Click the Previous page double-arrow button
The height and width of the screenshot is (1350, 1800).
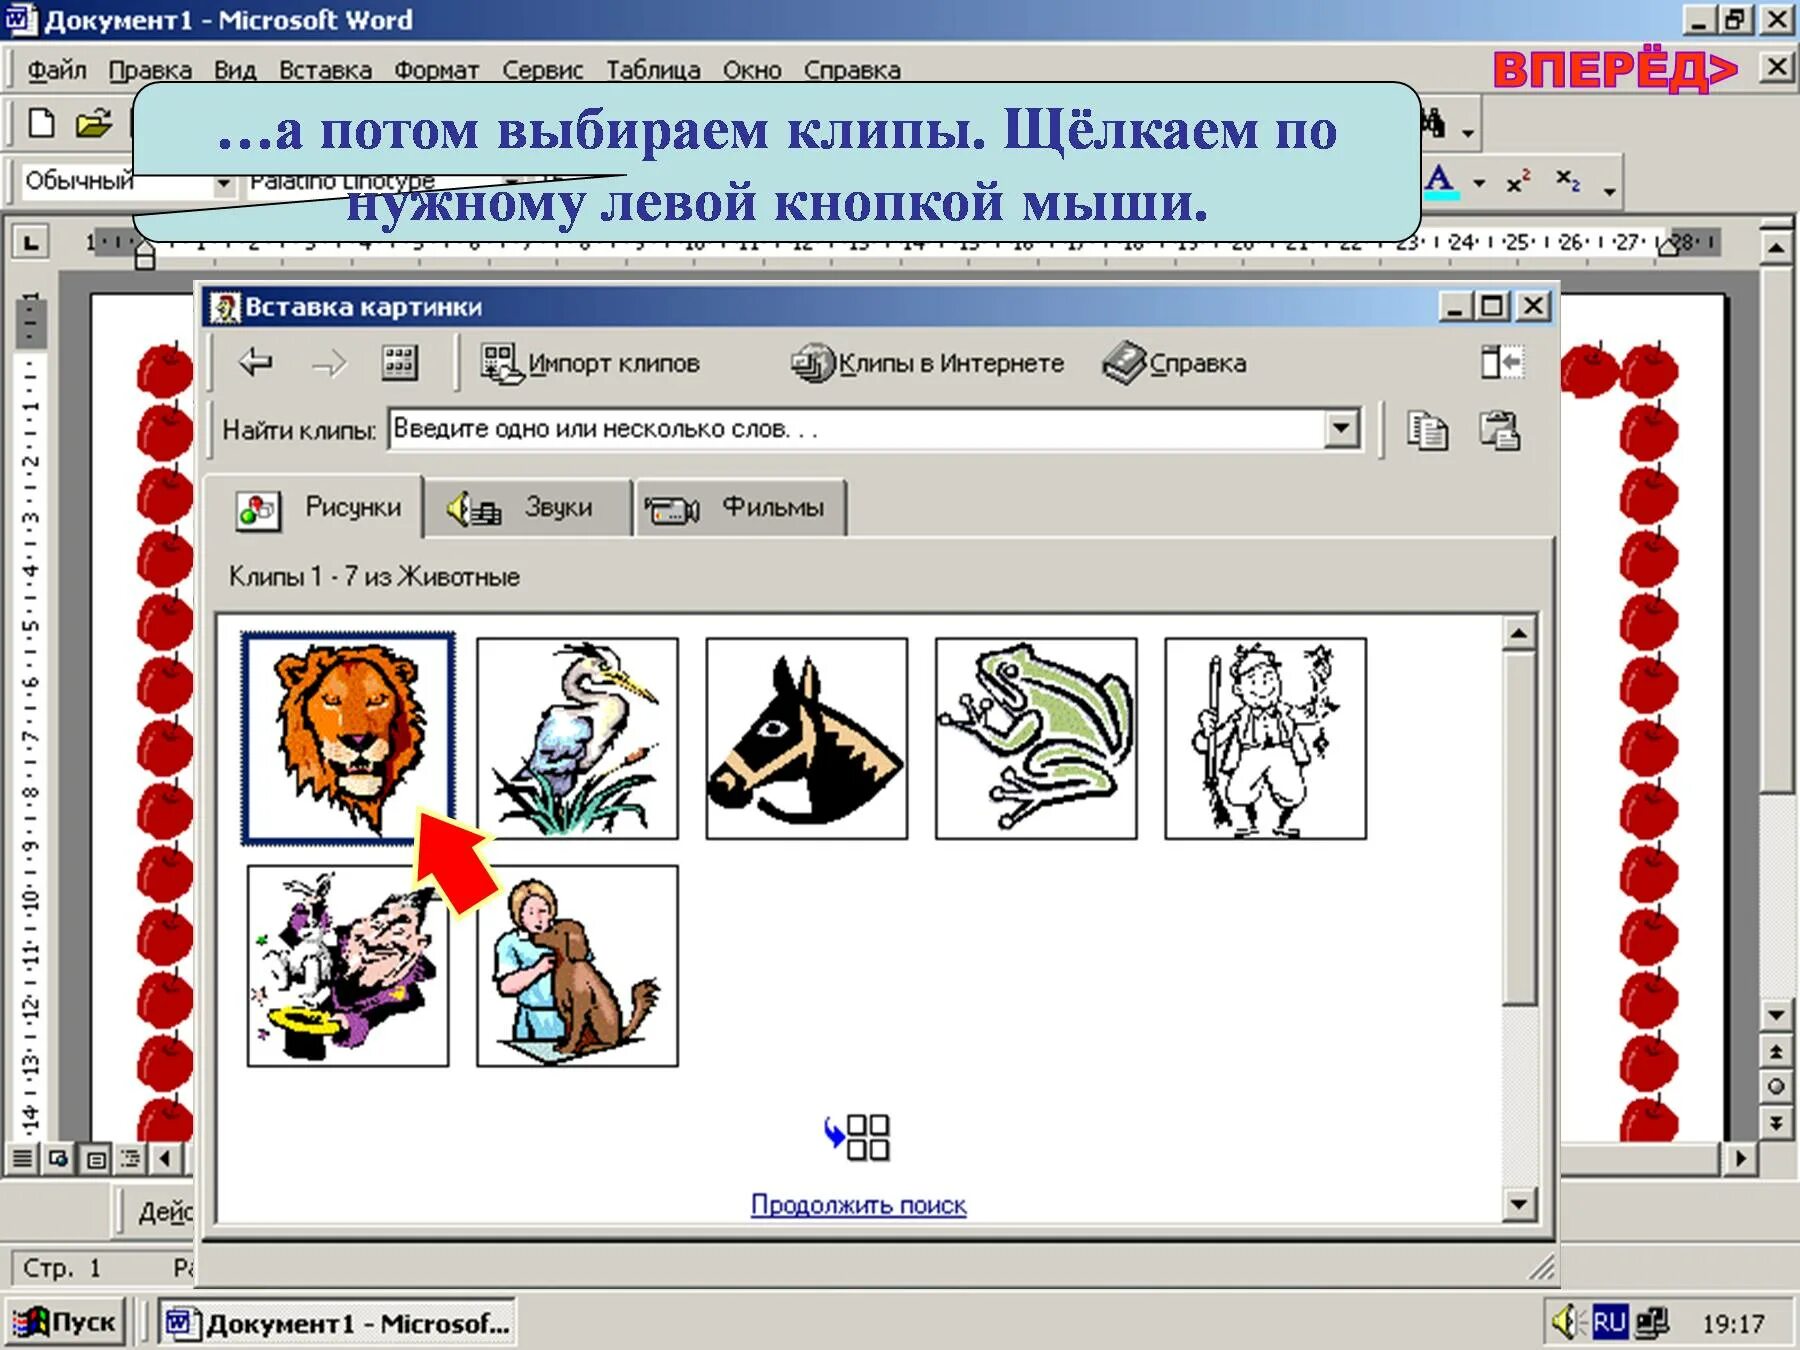pyautogui.click(x=1775, y=1051)
